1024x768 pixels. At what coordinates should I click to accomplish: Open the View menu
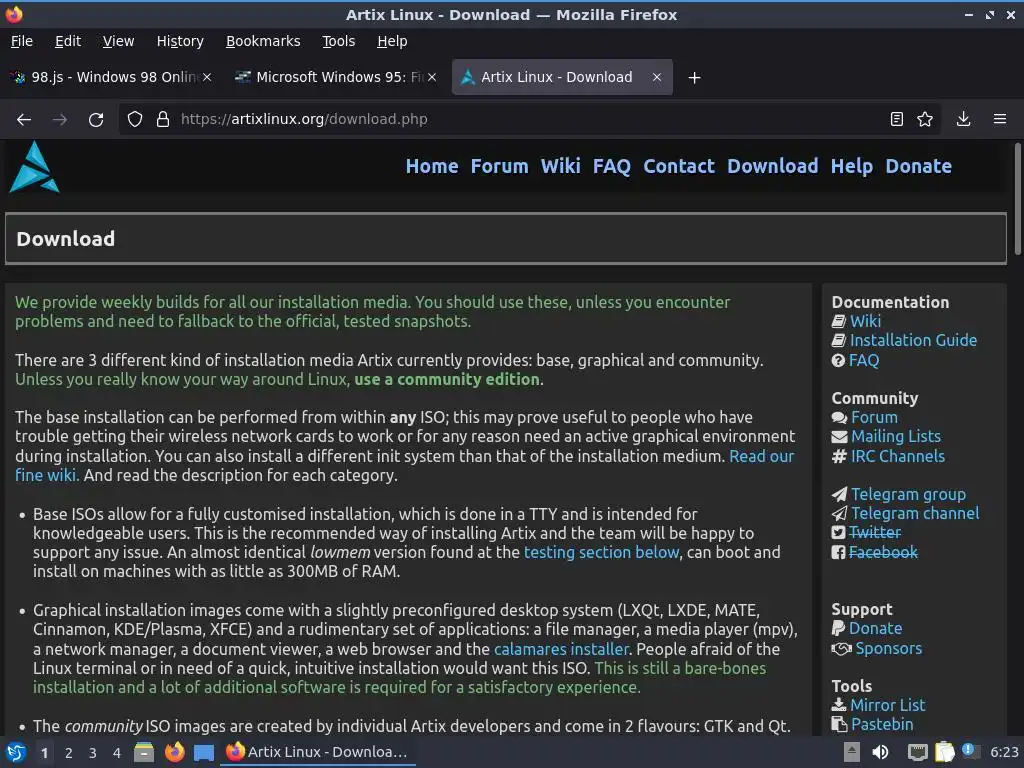click(118, 41)
